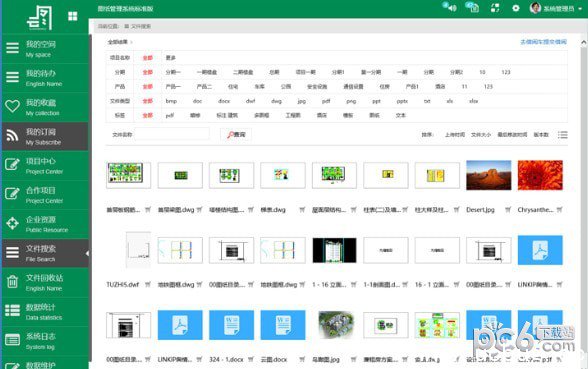Select 产品二 in the 产品 filter row
Viewport: 588px width, 369px height.
pos(204,87)
